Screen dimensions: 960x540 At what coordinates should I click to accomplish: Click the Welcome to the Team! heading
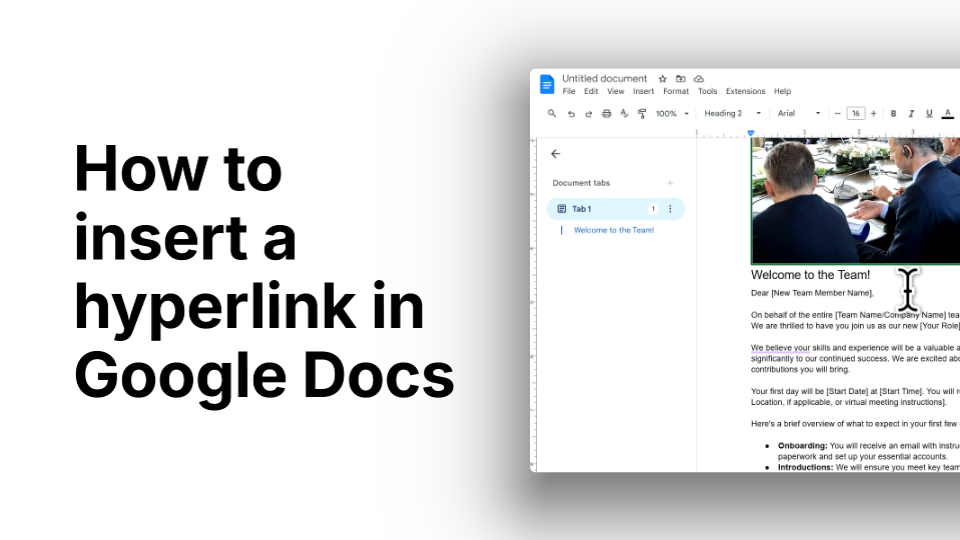tap(810, 275)
